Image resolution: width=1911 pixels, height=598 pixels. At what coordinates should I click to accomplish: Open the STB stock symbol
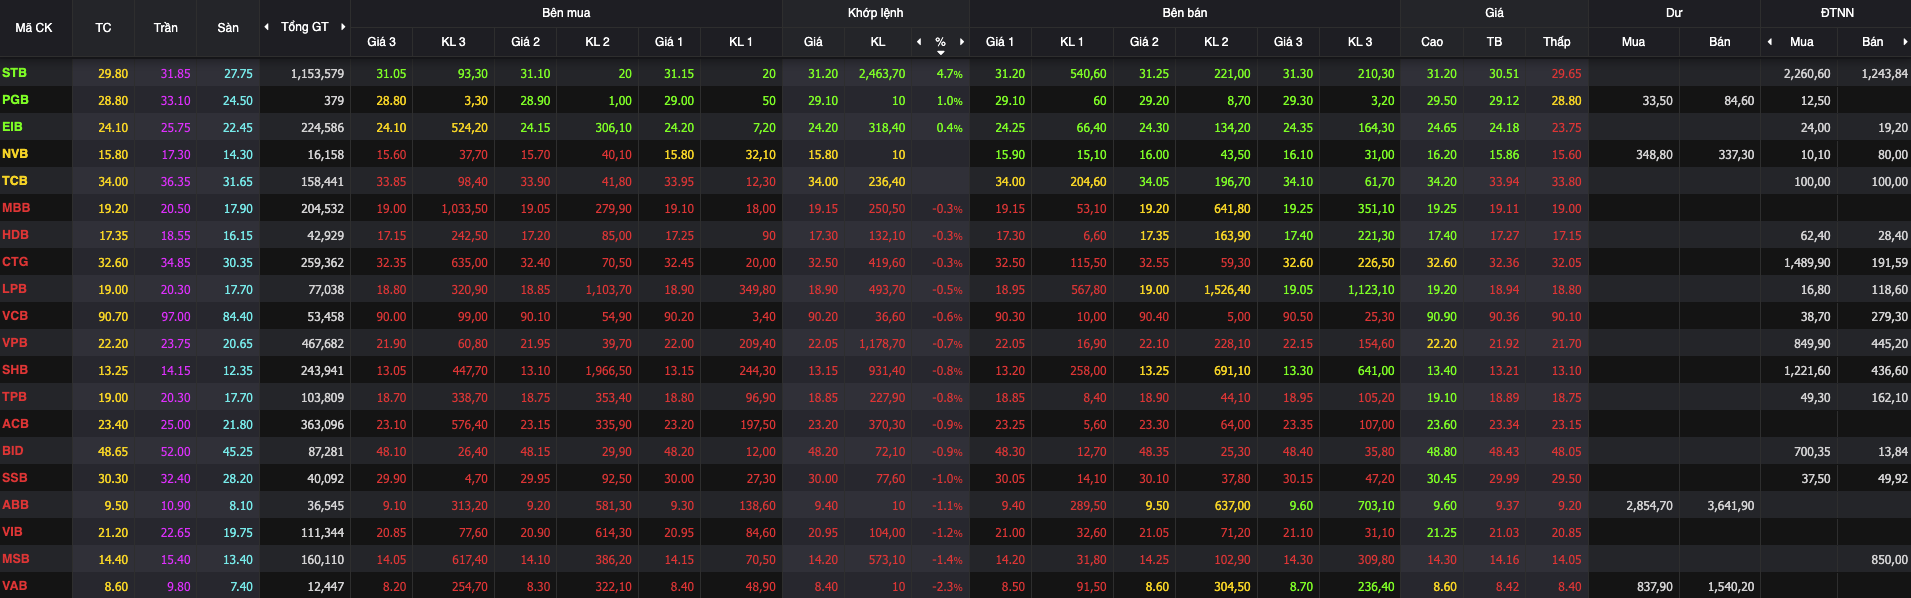tap(15, 73)
